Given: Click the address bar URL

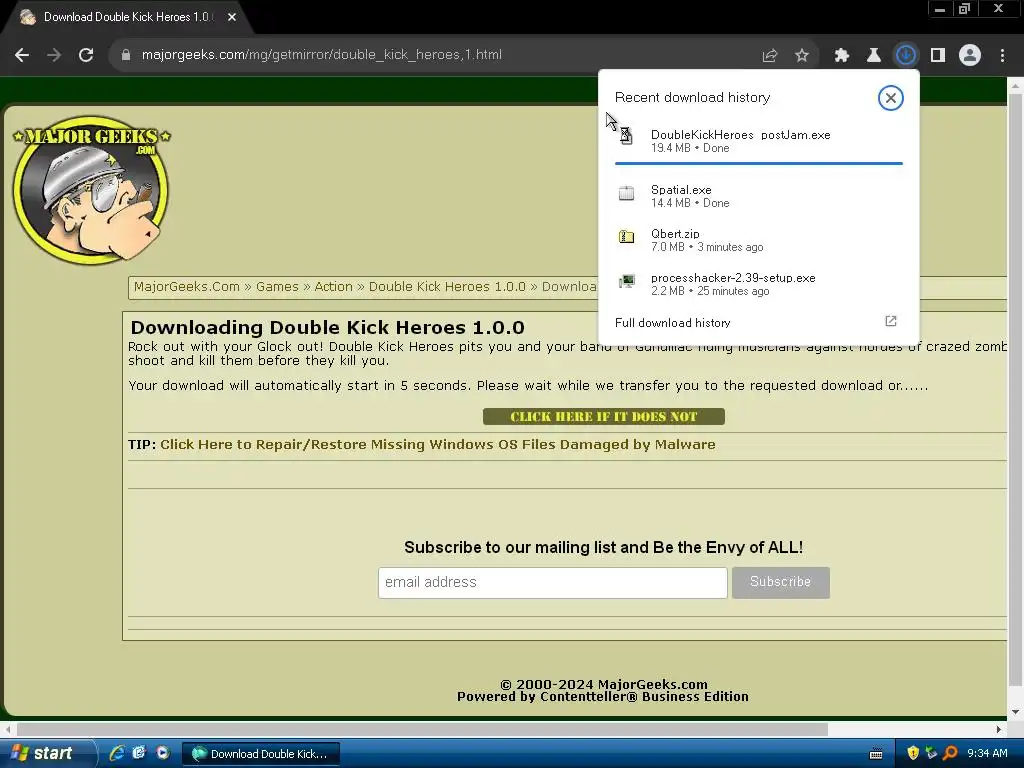Looking at the screenshot, I should (321, 55).
